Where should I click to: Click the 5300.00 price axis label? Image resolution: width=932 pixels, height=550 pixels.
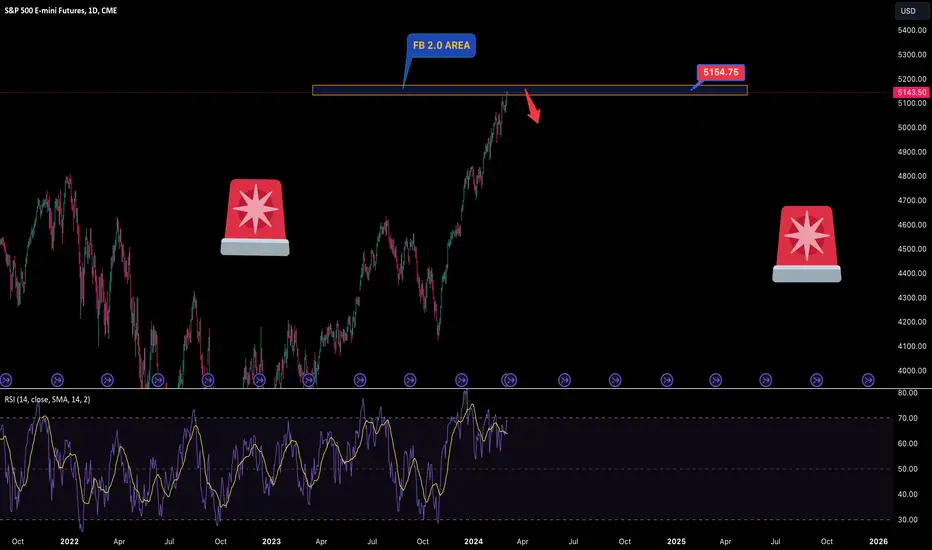(912, 54)
